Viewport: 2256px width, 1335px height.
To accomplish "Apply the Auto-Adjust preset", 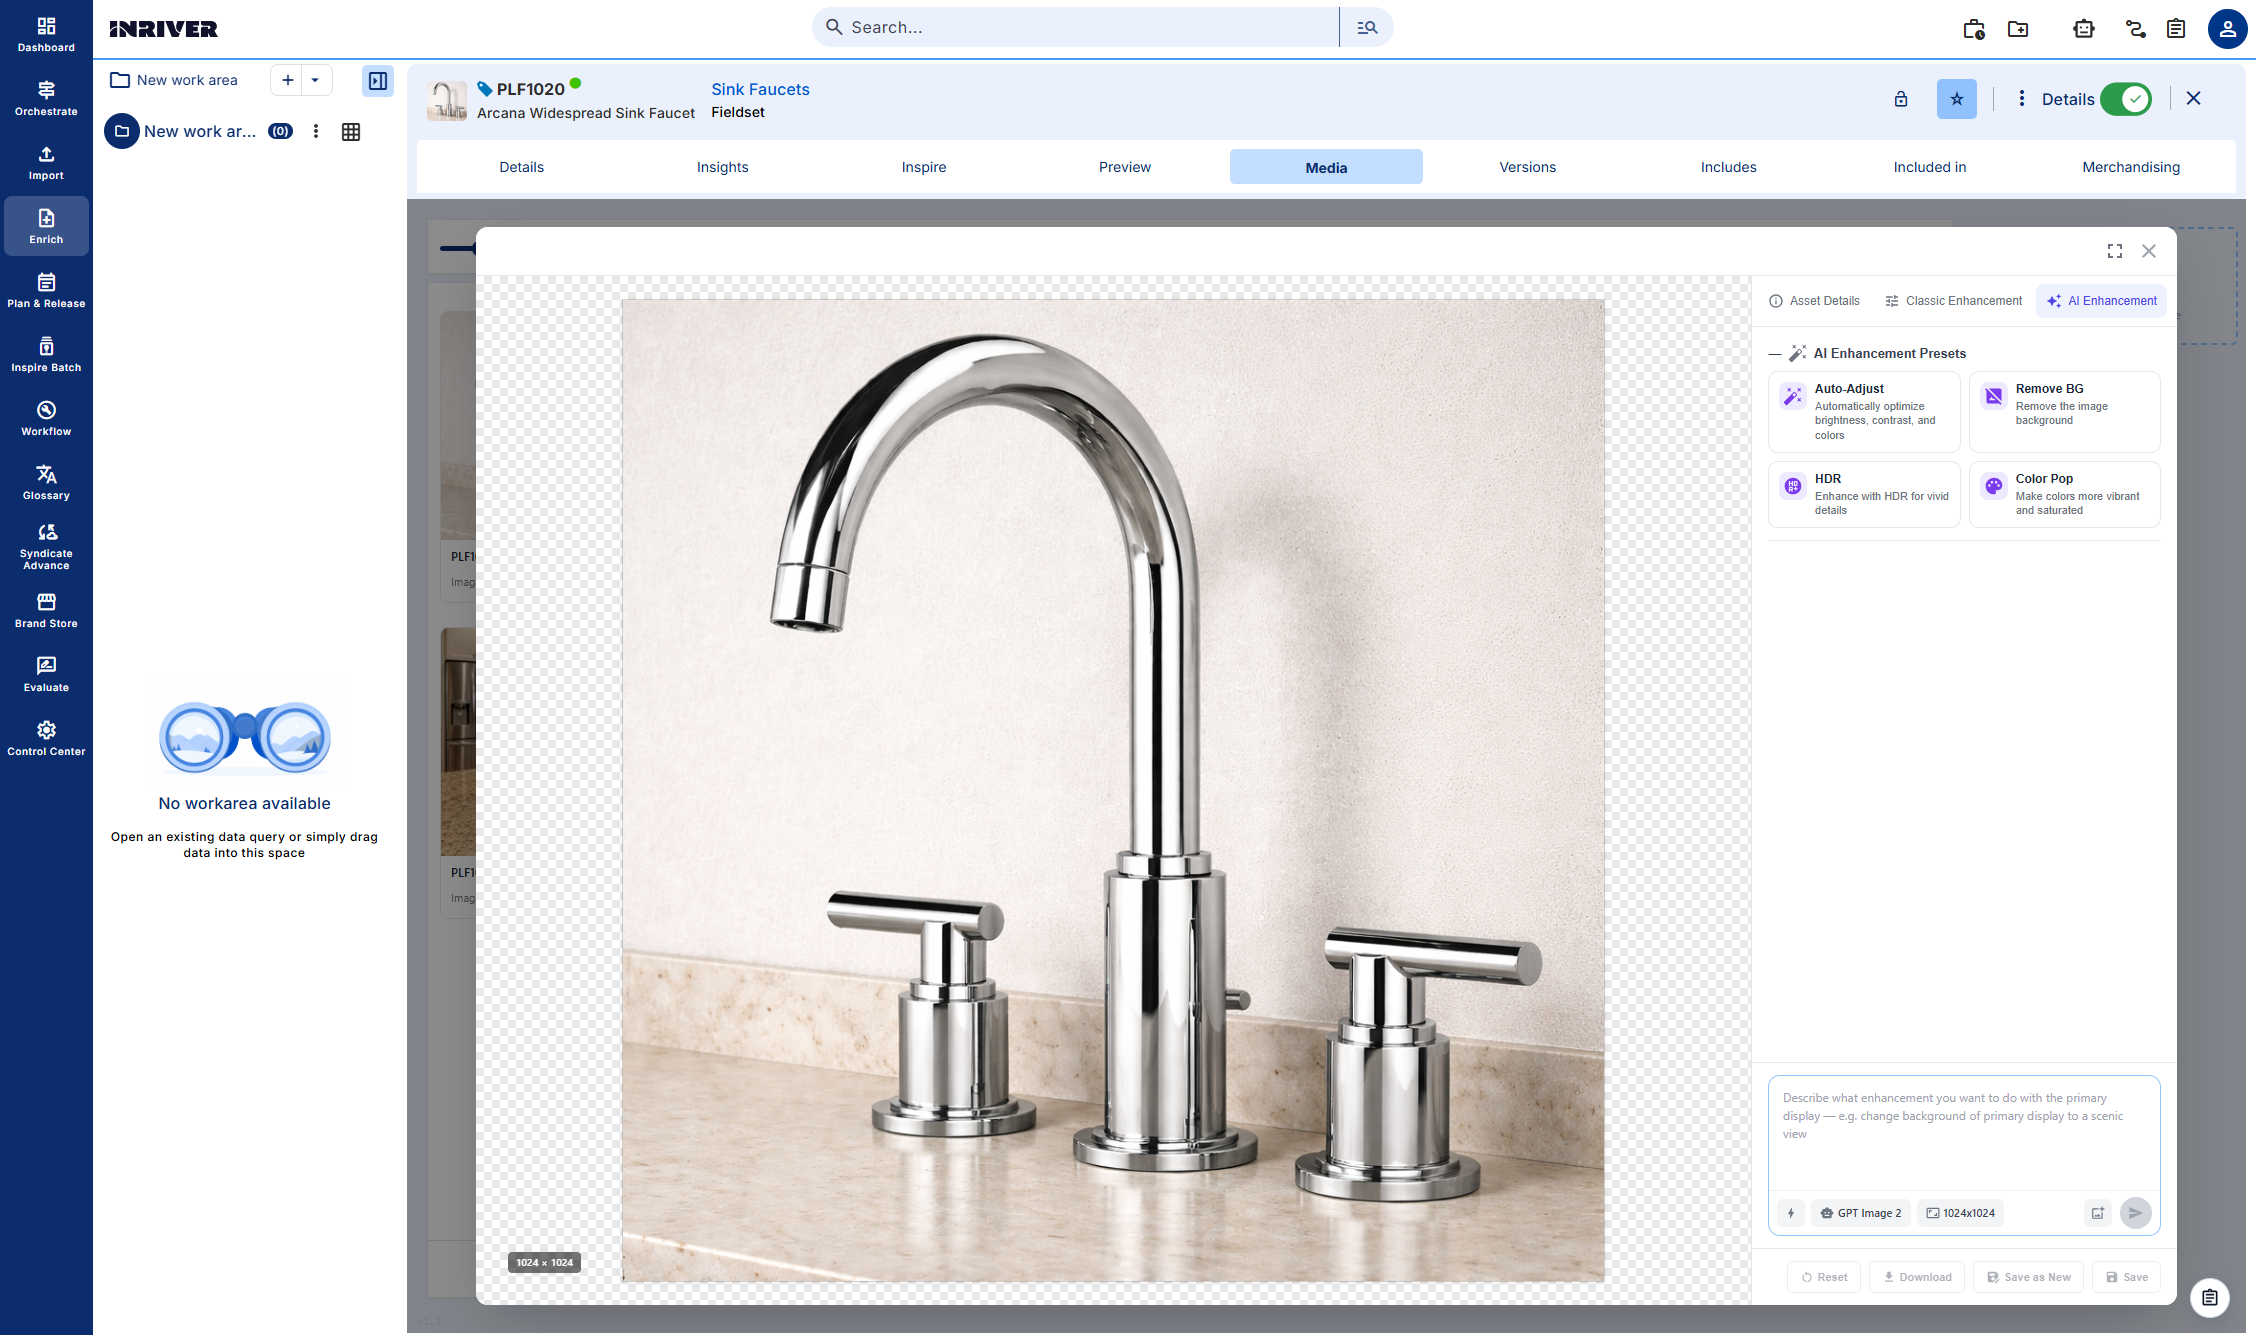I will coord(1864,412).
